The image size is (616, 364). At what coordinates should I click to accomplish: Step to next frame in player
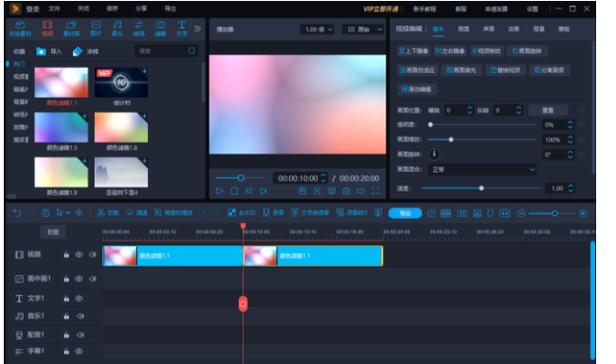pyautogui.click(x=263, y=191)
